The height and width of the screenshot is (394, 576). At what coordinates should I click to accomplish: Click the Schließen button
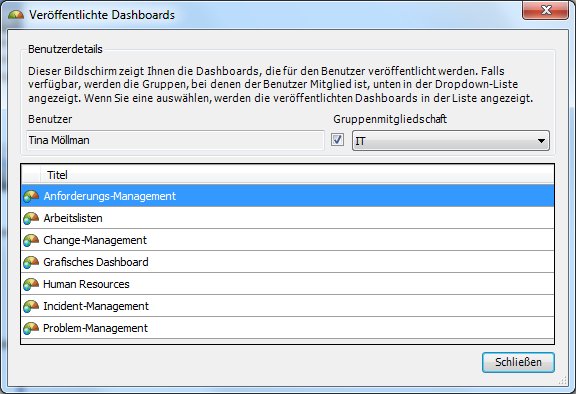(x=518, y=362)
